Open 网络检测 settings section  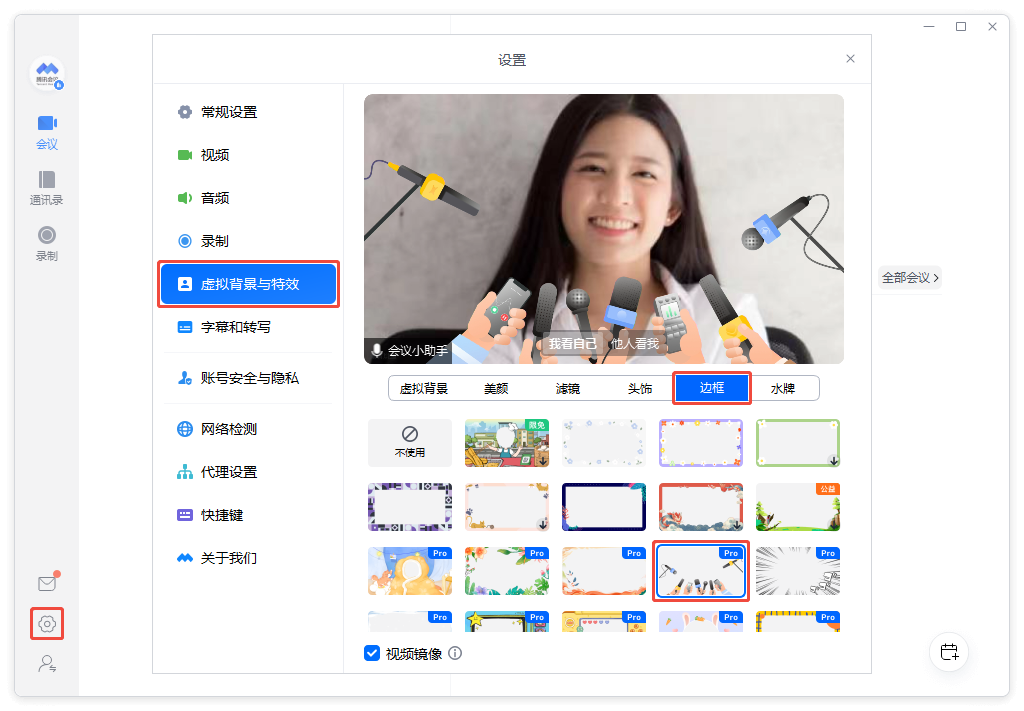click(x=229, y=429)
